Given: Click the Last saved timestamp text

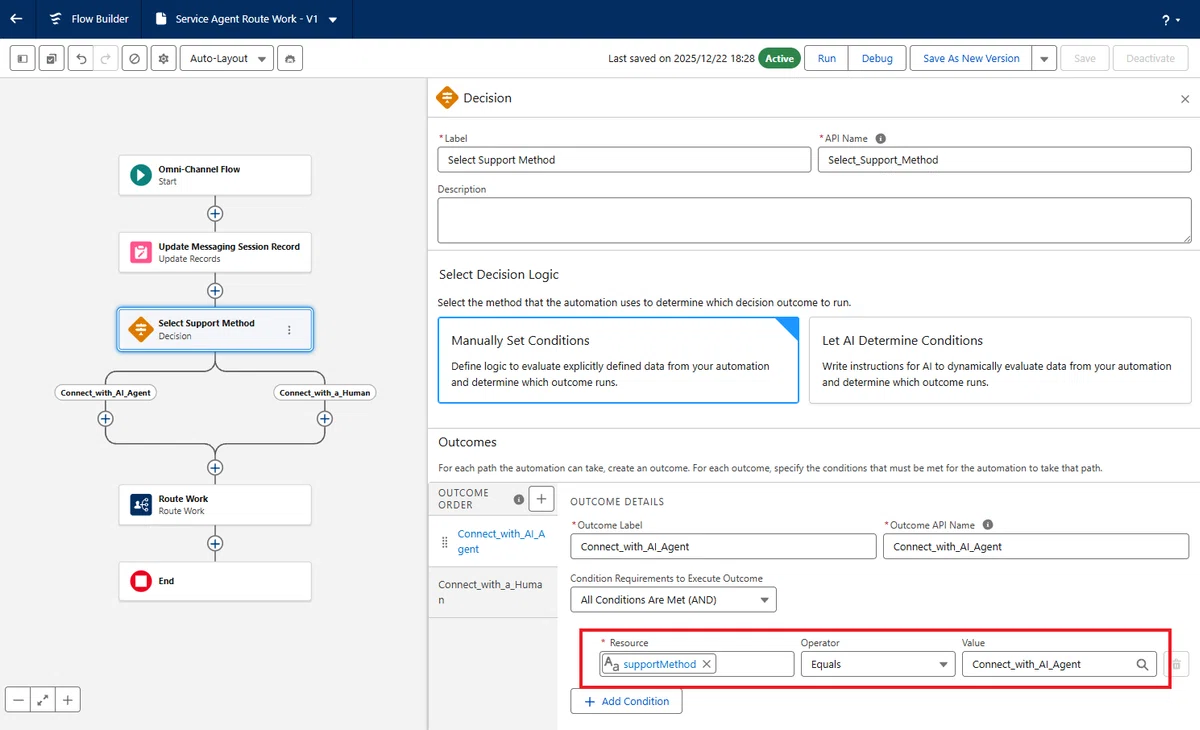Looking at the screenshot, I should (x=681, y=58).
